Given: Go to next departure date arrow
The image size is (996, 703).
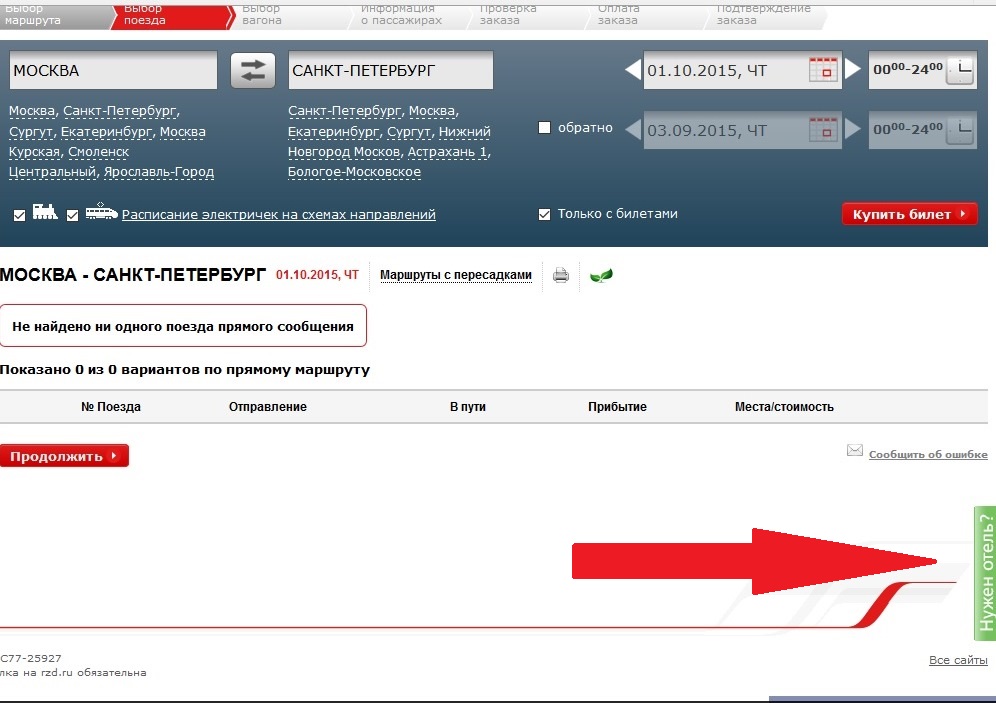Looking at the screenshot, I should coord(852,70).
